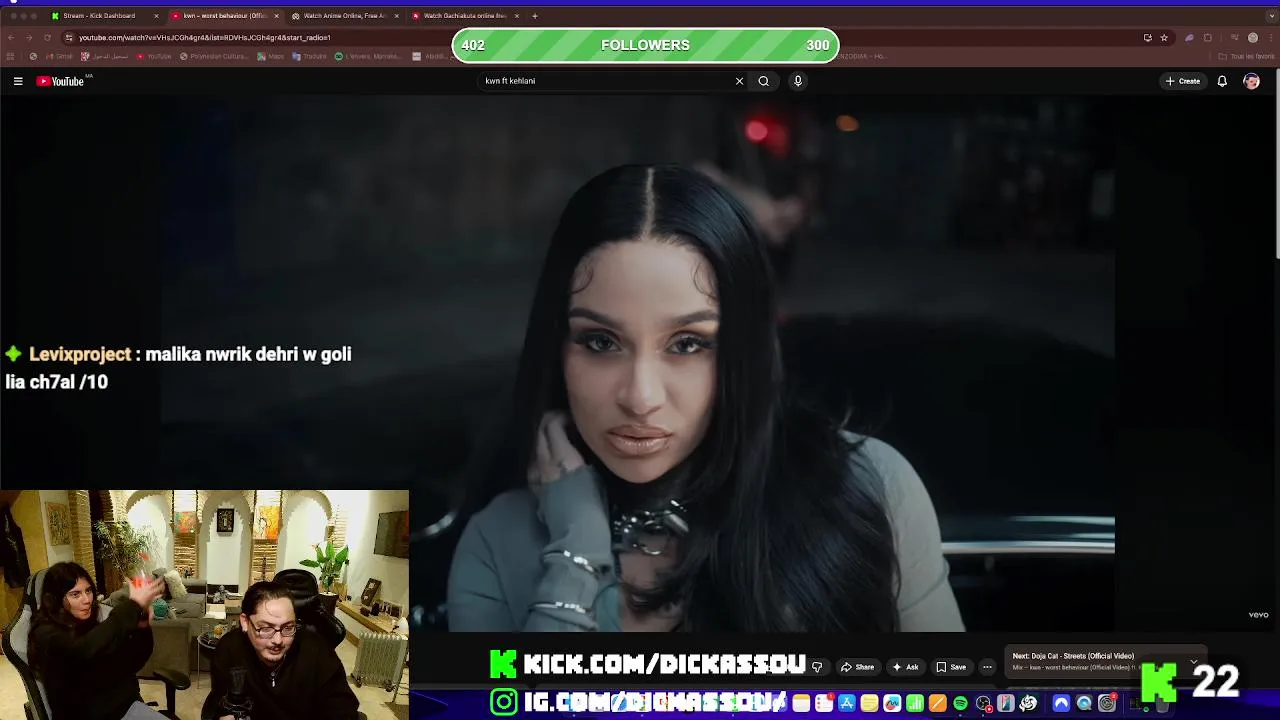Open App Store from the dock
The width and height of the screenshot is (1280, 720).
click(847, 704)
